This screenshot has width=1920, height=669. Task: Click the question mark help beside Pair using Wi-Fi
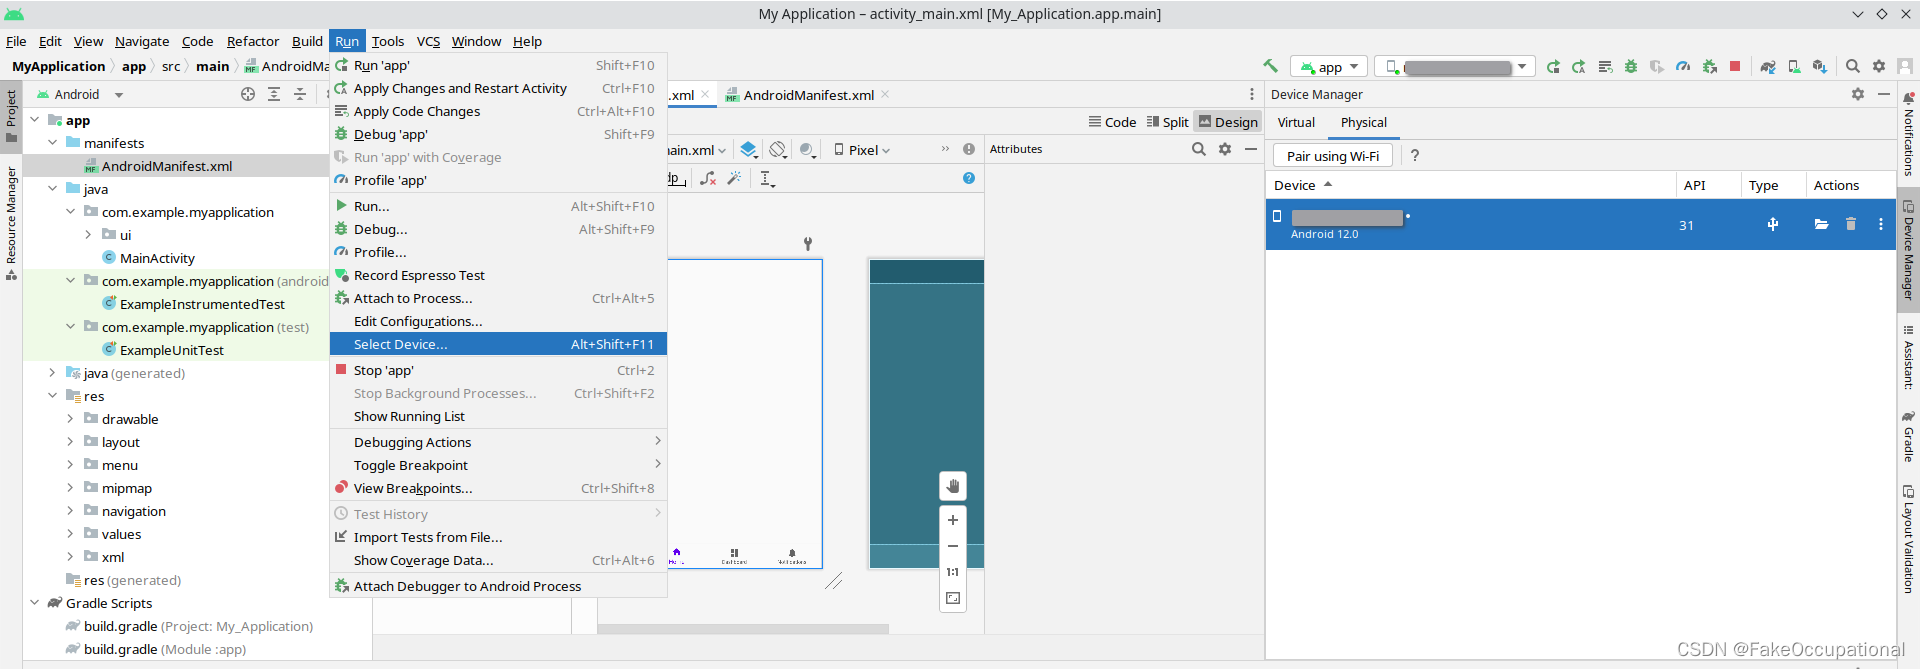pyautogui.click(x=1415, y=156)
